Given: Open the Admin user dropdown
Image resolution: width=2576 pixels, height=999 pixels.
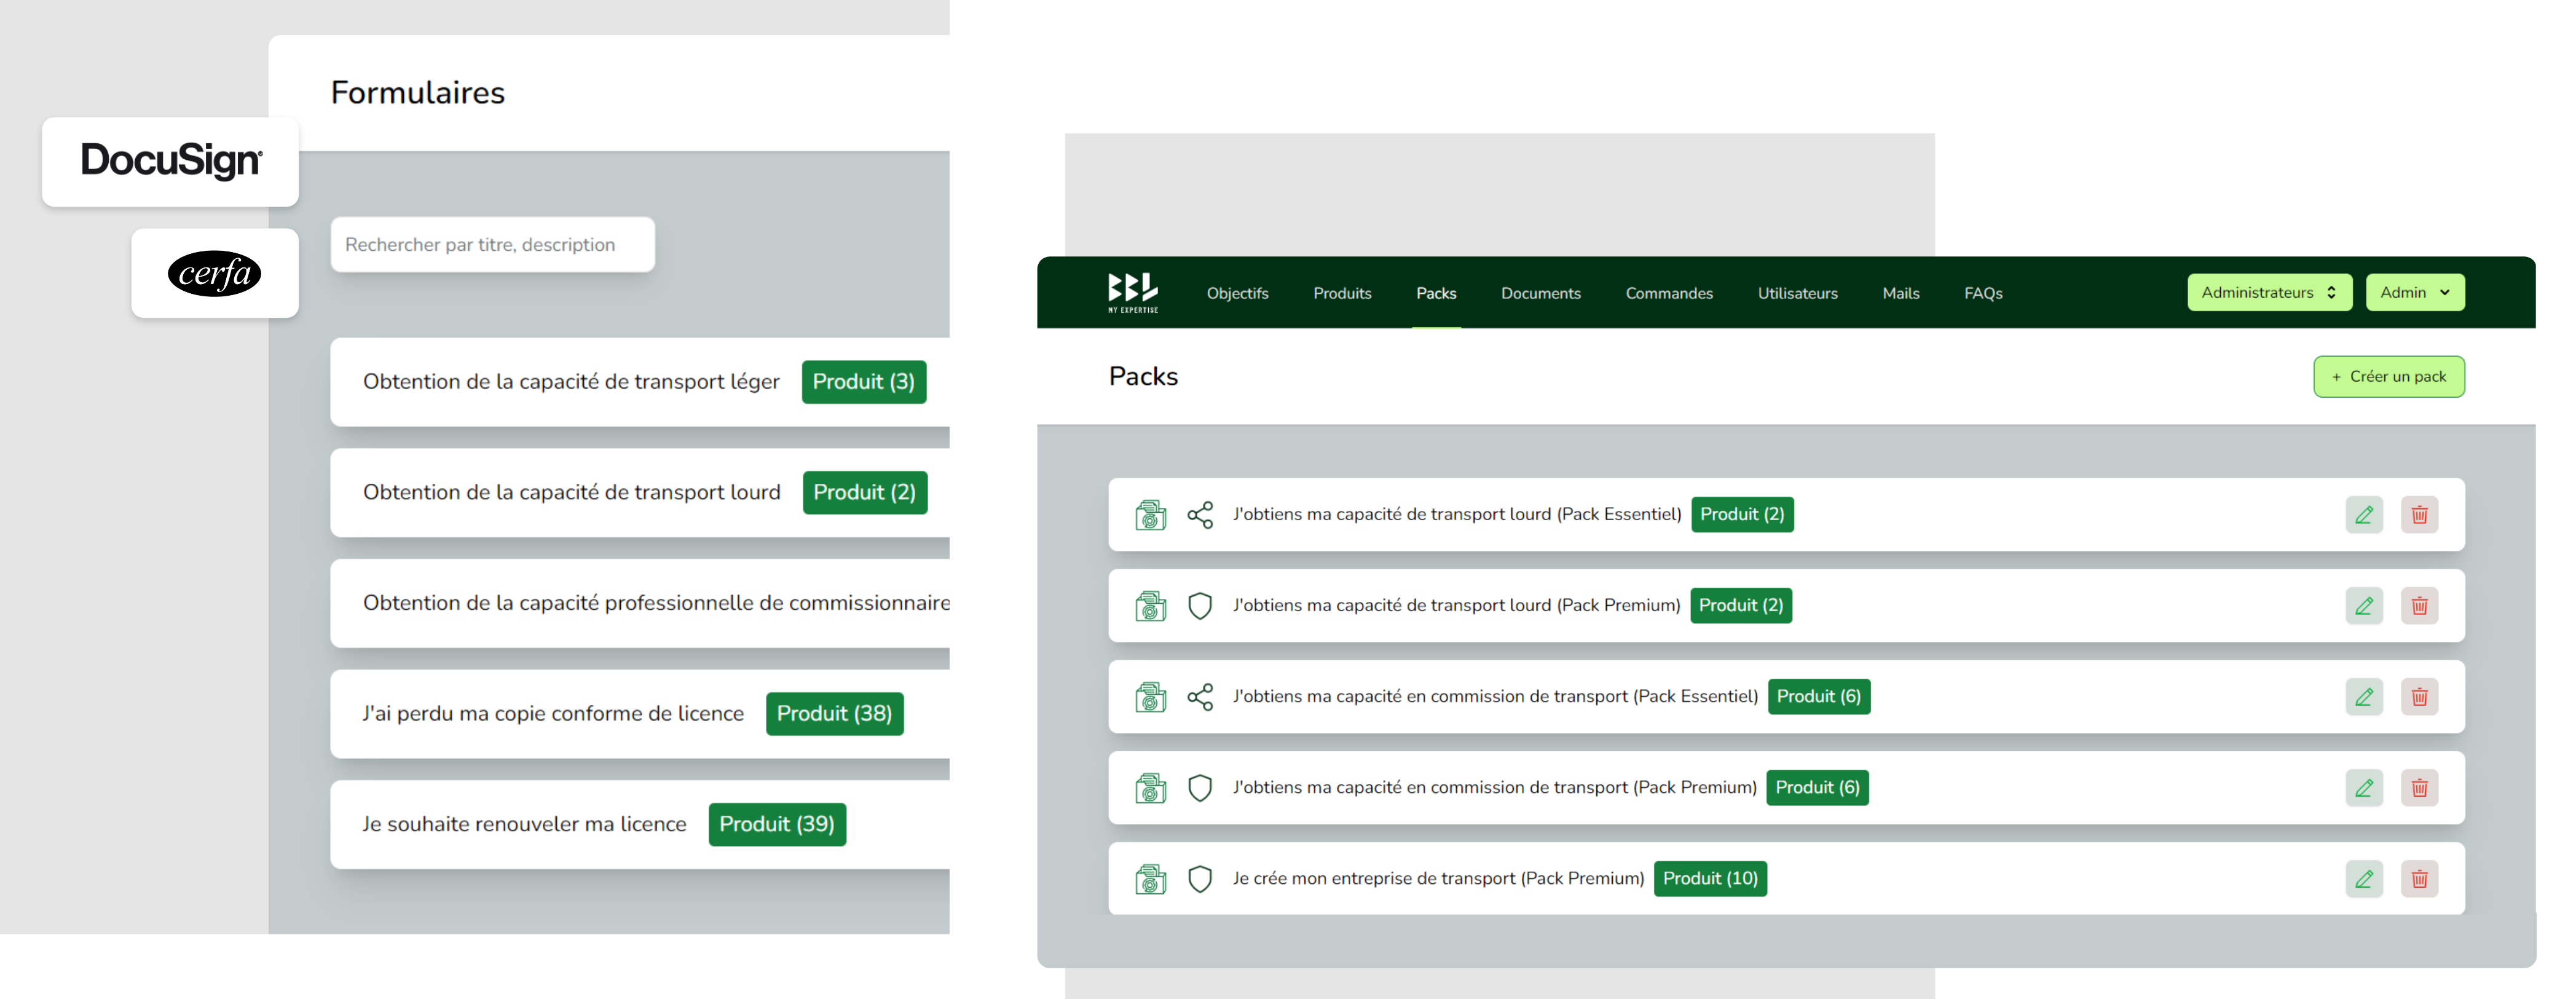Looking at the screenshot, I should pyautogui.click(x=2414, y=292).
